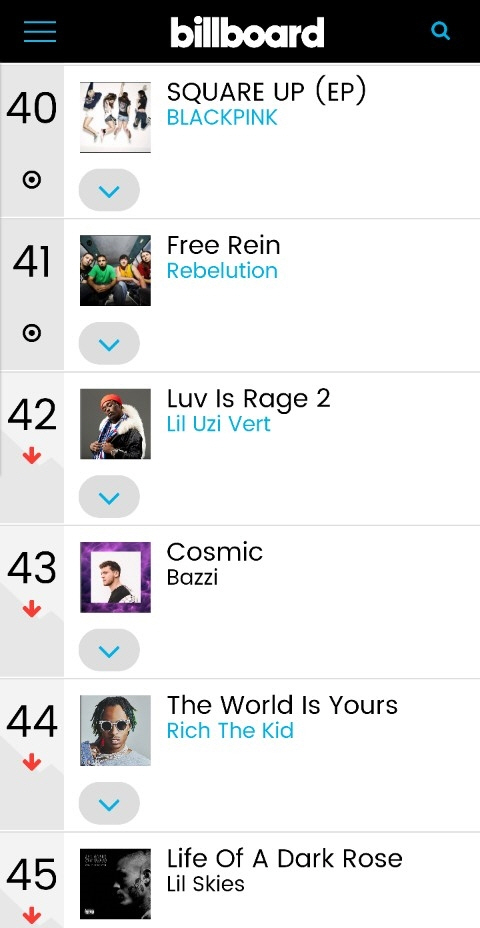Open the Lil Uzi Vert artist link
This screenshot has width=480, height=928.
click(x=218, y=424)
